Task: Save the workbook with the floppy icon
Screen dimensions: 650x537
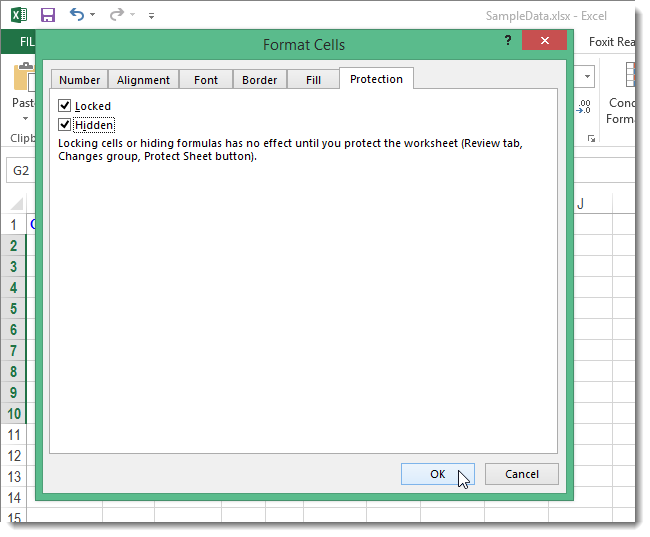Action: pyautogui.click(x=48, y=15)
